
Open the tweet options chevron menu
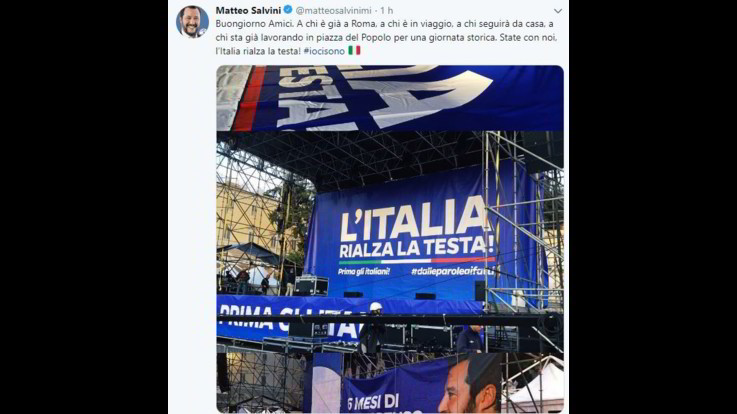[557, 11]
